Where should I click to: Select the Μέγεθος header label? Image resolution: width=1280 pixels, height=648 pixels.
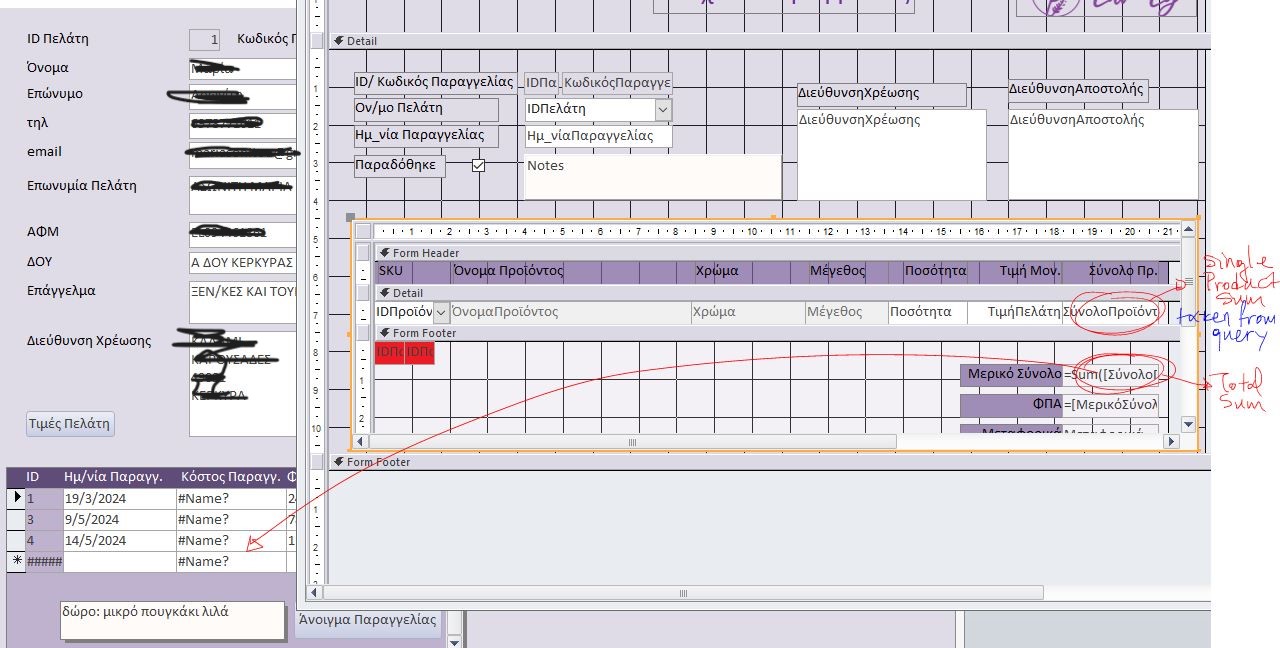pos(848,272)
